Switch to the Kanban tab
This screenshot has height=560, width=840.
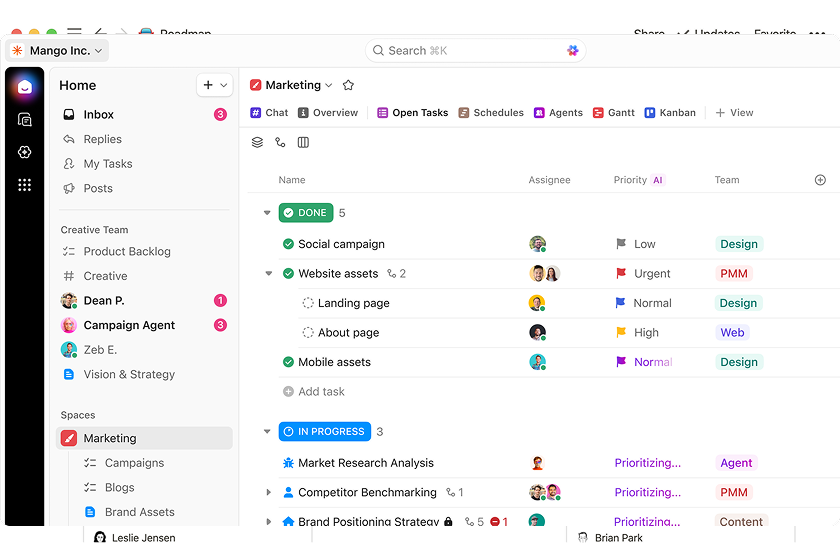(670, 113)
